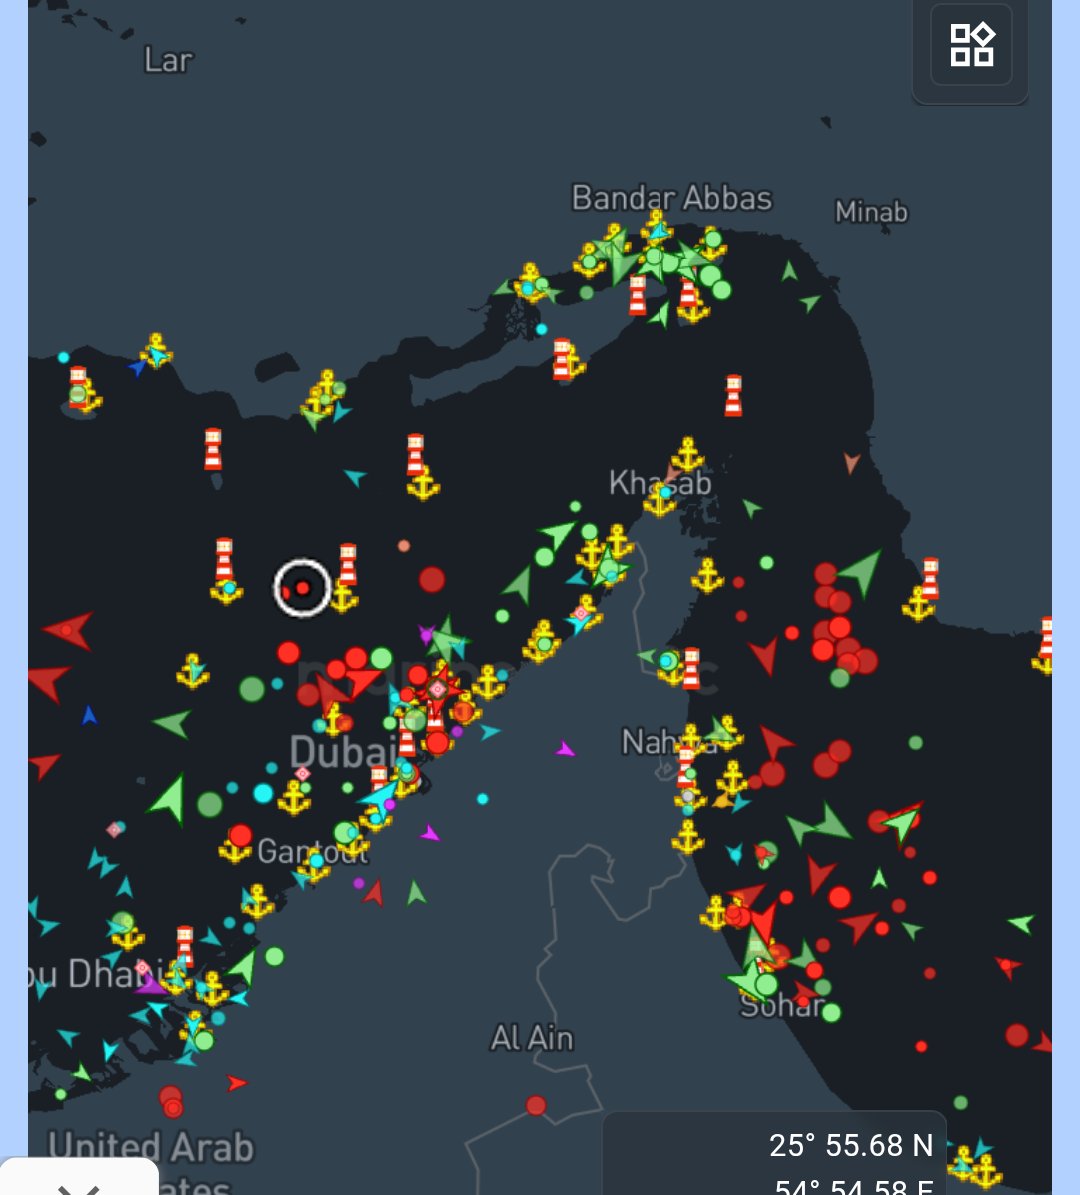Viewport: 1080px width, 1195px height.
Task: Select the green circle northwest of Dubai label
Action: (252, 689)
